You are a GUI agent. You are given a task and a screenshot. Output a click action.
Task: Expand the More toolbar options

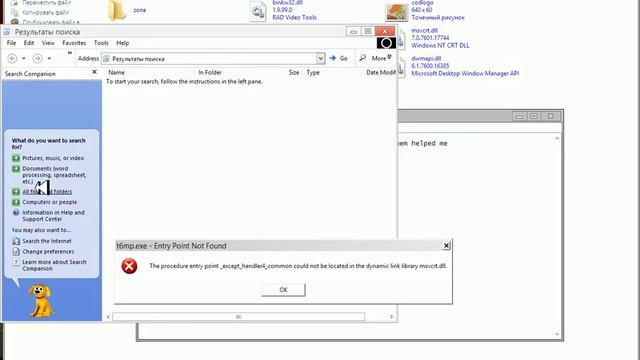[381, 58]
